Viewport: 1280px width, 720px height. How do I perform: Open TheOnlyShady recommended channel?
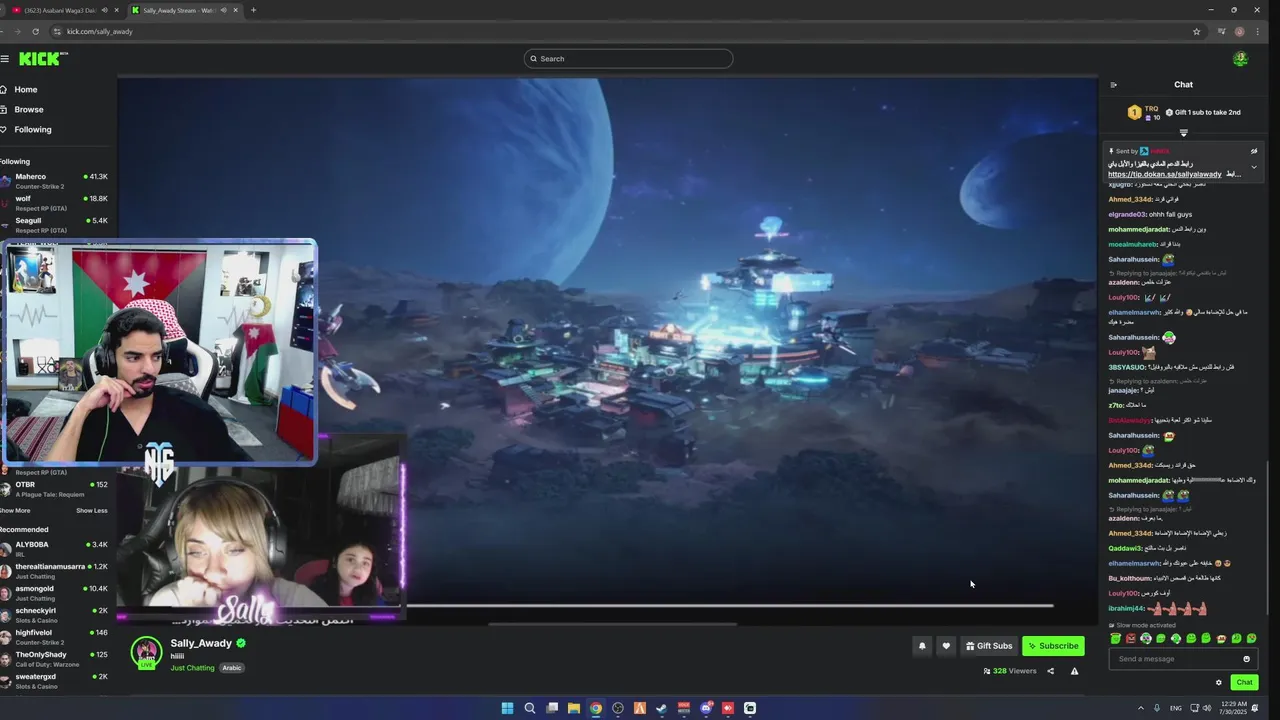55,659
